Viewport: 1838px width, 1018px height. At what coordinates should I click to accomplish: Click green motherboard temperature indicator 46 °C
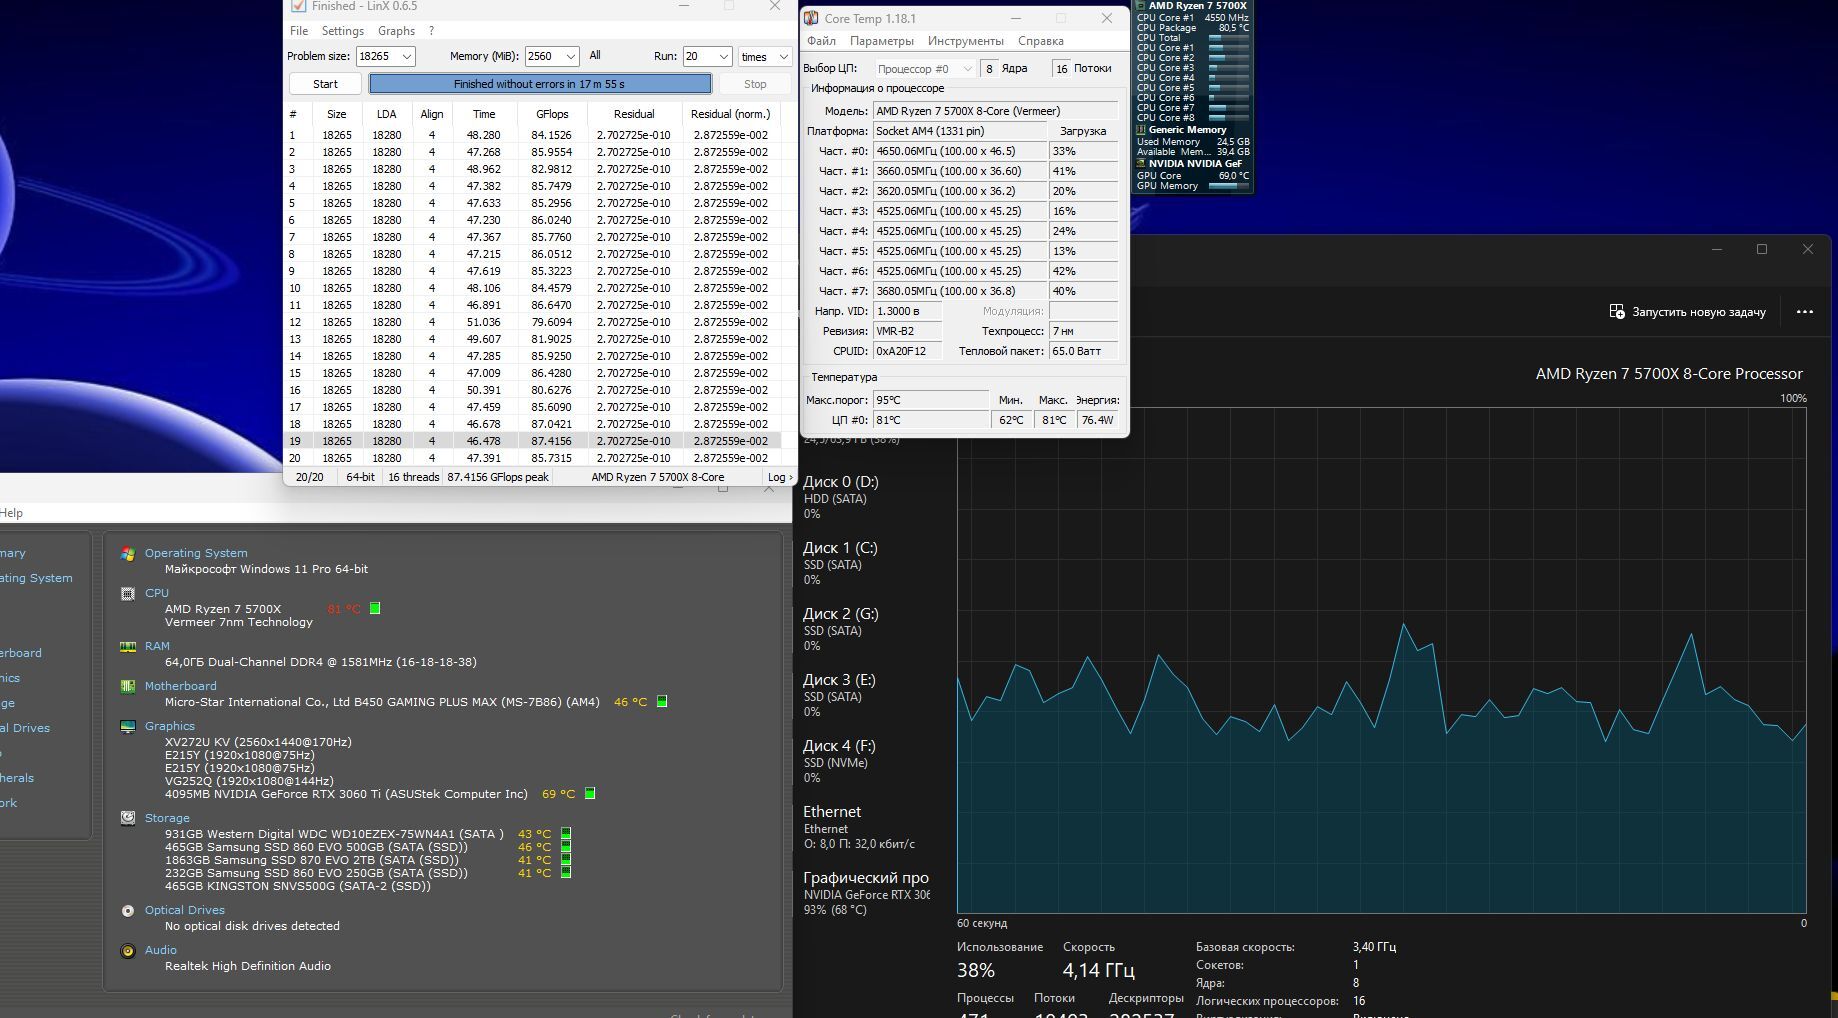661,702
